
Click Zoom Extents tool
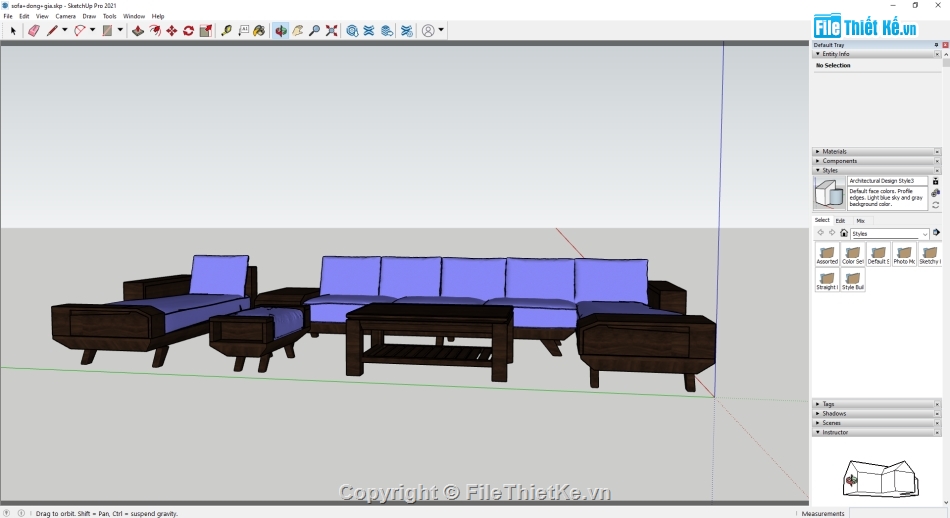coord(331,30)
